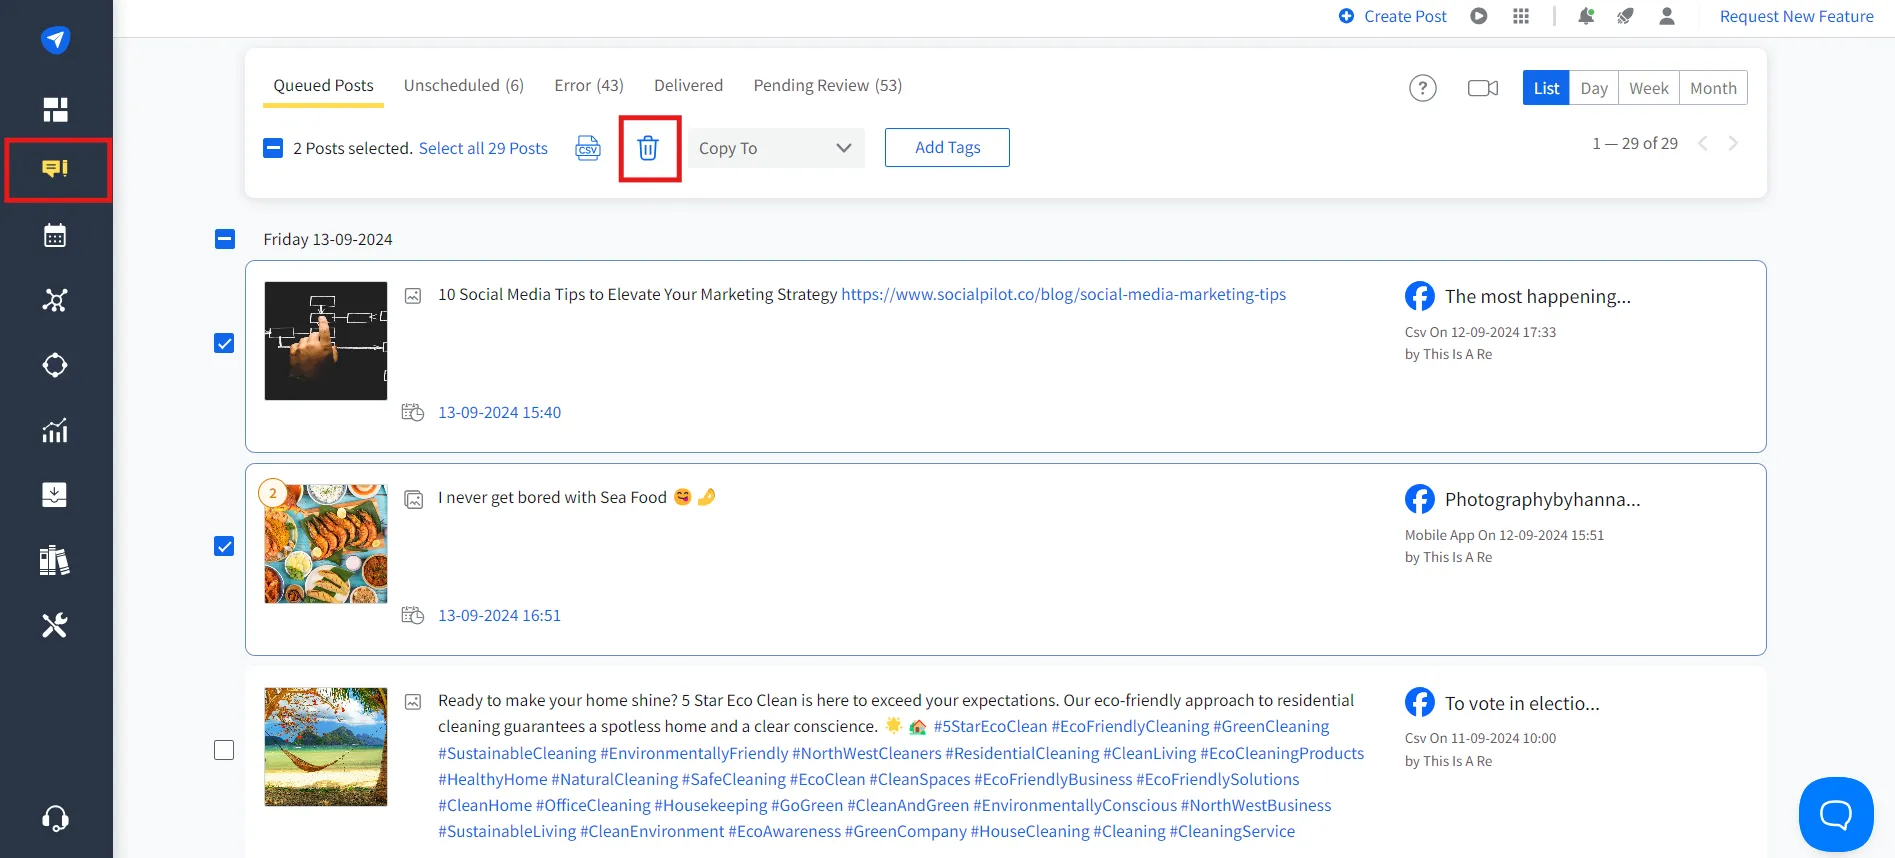The image size is (1895, 858).
Task: Open the apps grid icon in top bar
Action: 1521,16
